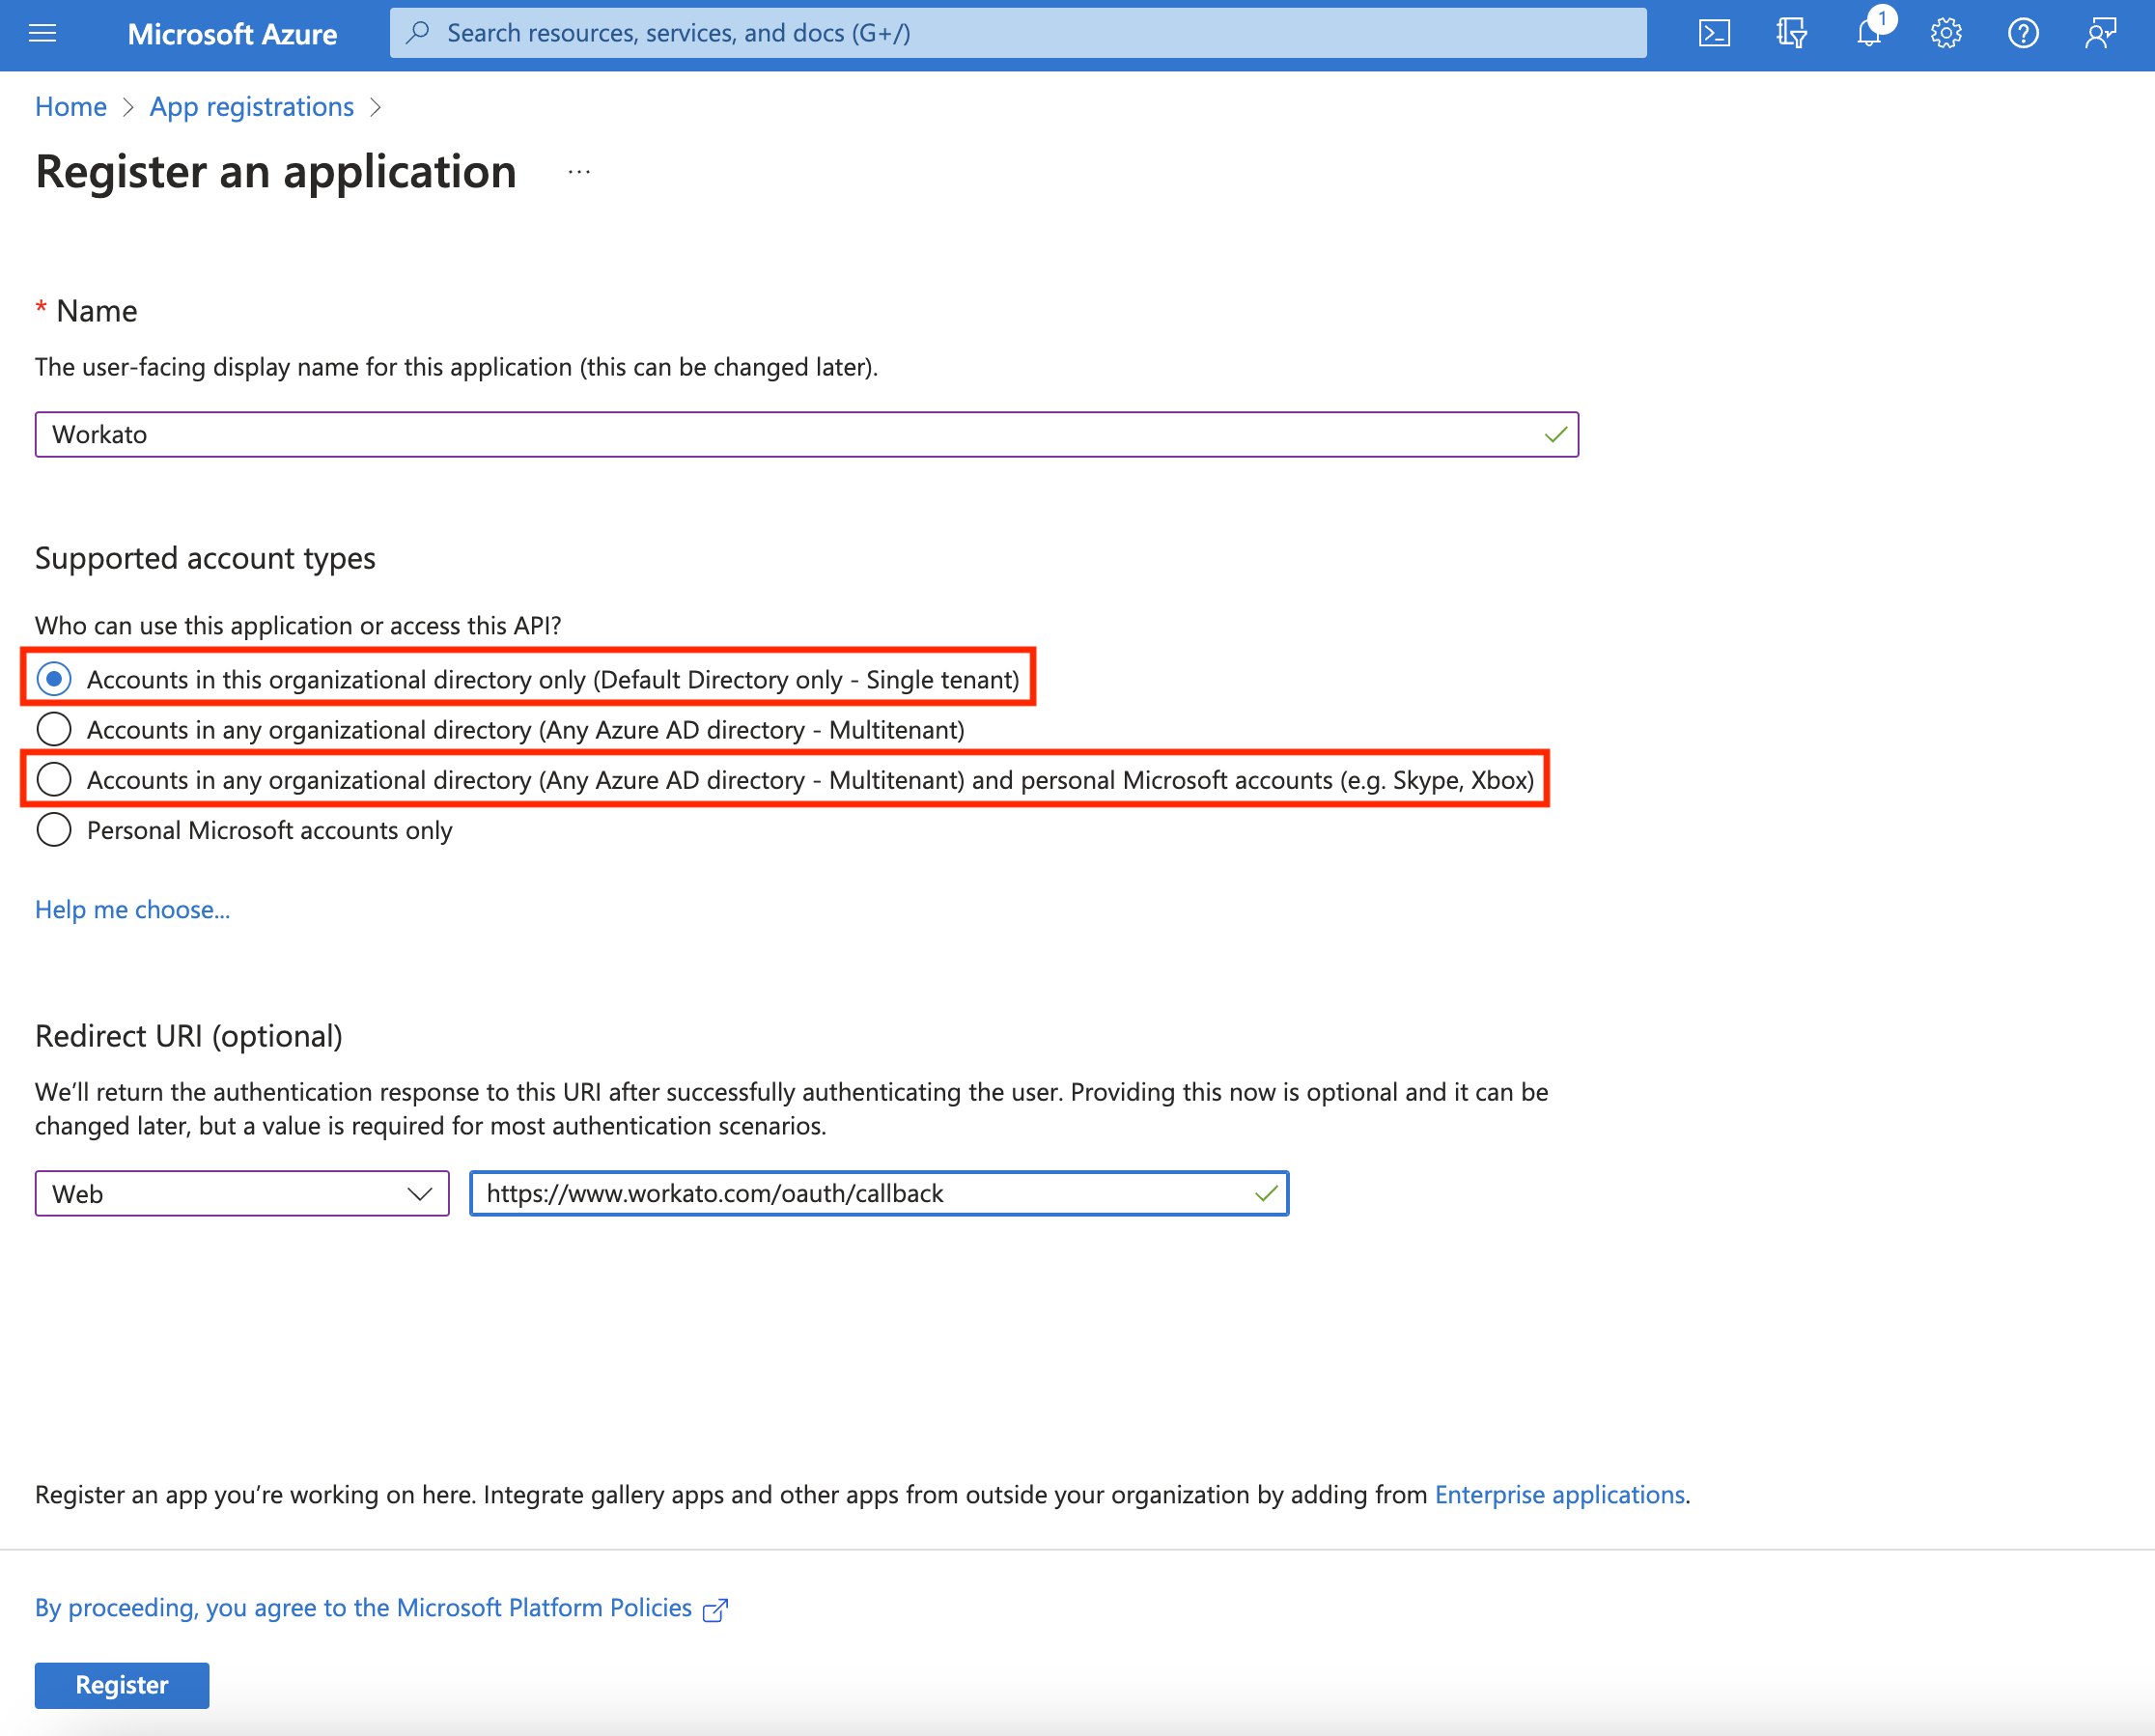Navigate to App registrations breadcrumb
2155x1736 pixels.
[x=251, y=106]
